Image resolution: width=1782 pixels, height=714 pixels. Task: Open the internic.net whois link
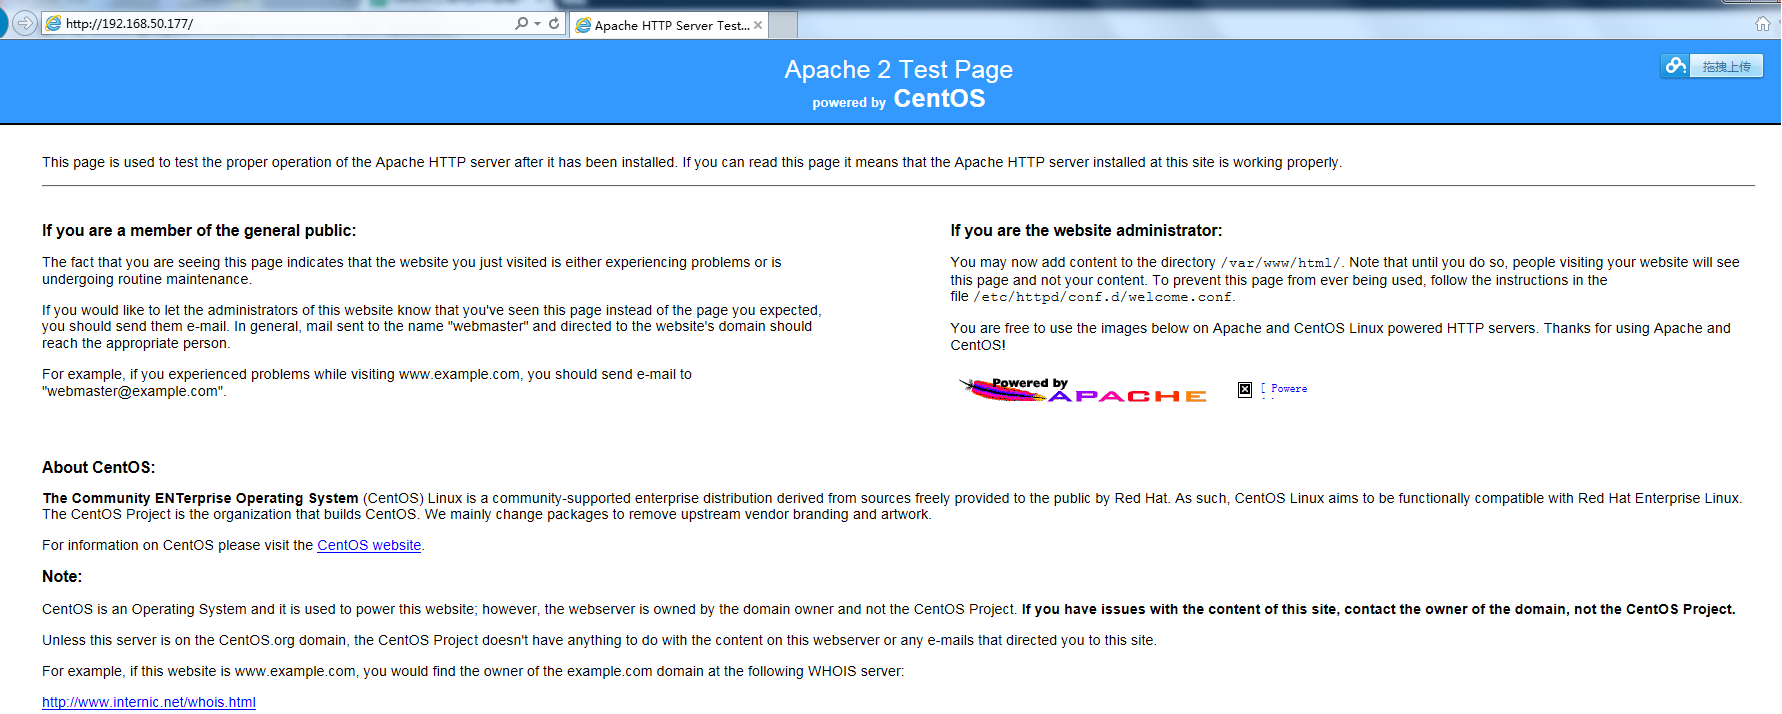[x=149, y=702]
